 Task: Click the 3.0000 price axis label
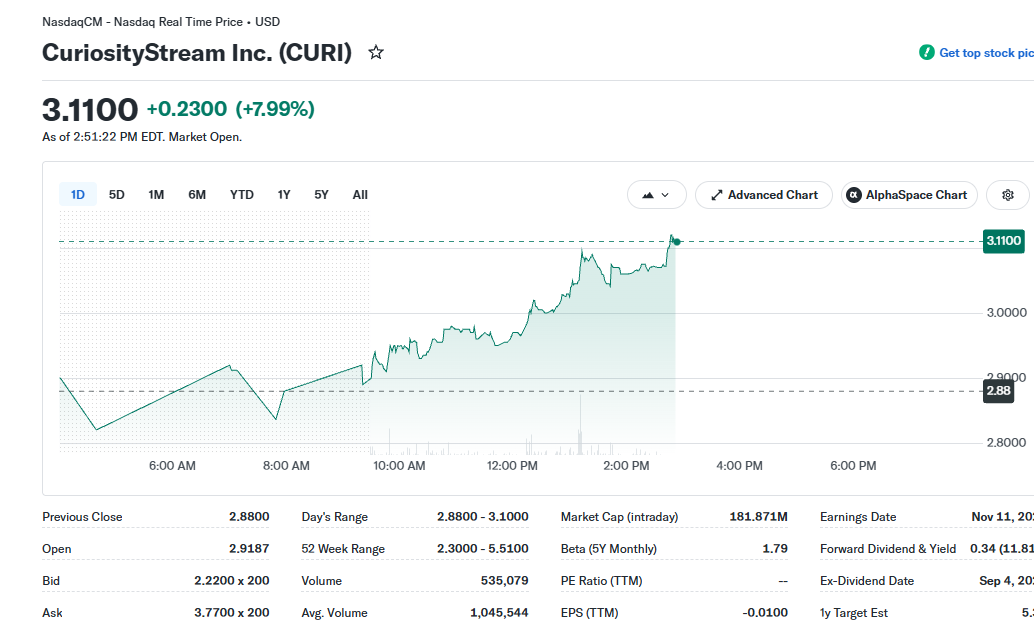click(1006, 313)
